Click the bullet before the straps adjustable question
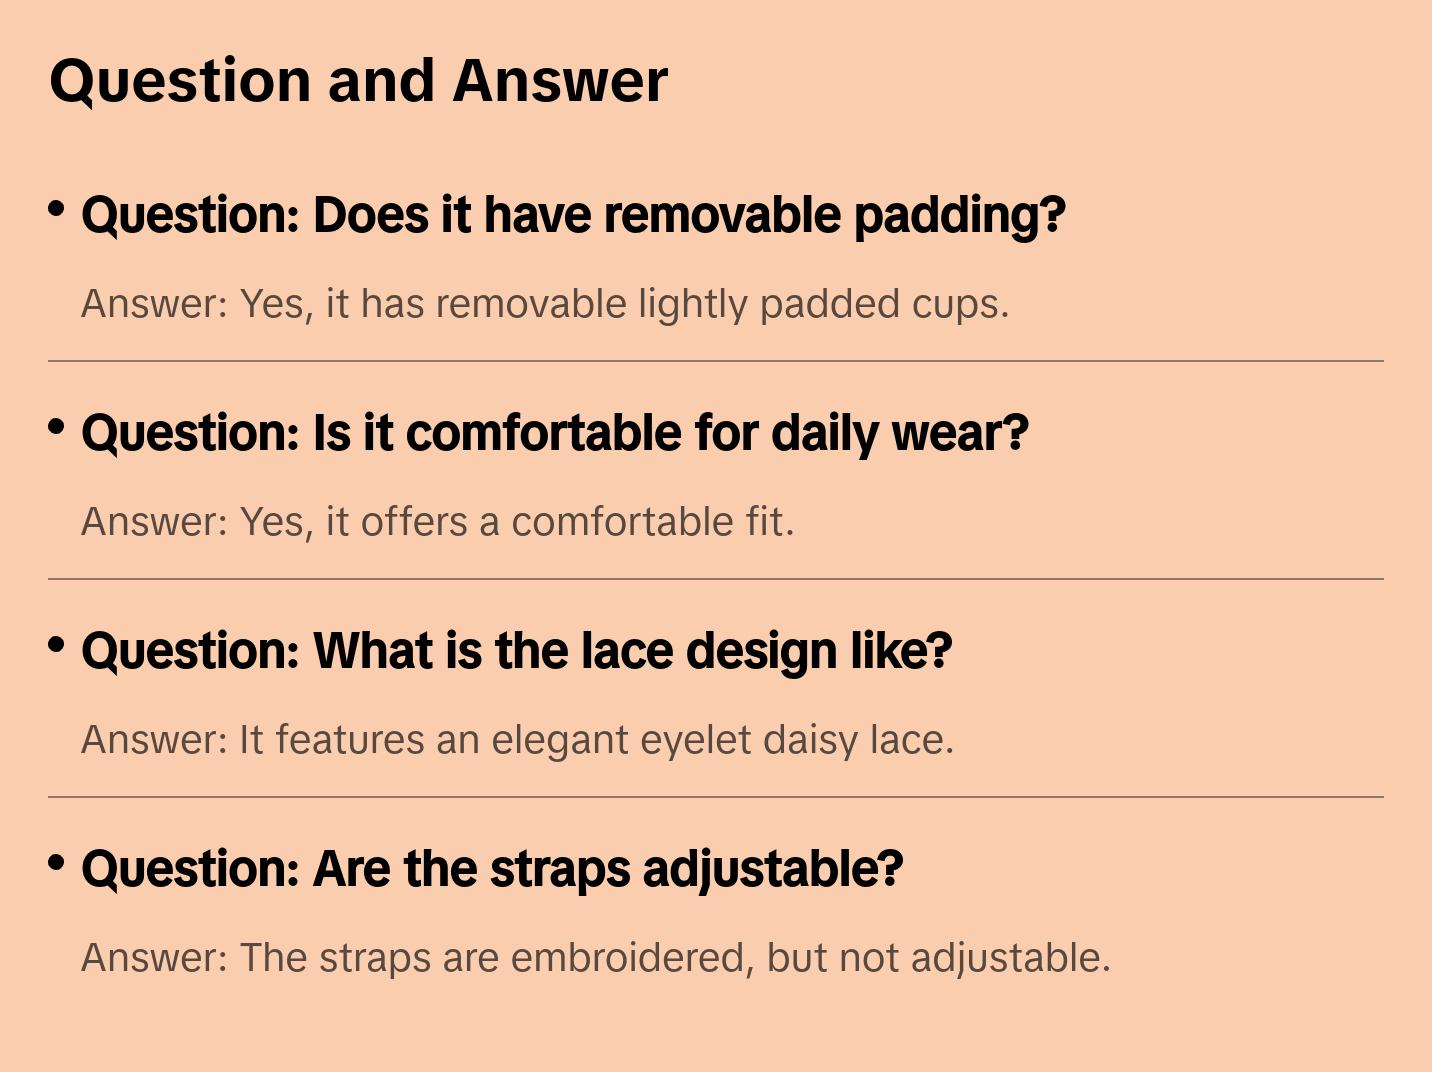 pos(57,863)
